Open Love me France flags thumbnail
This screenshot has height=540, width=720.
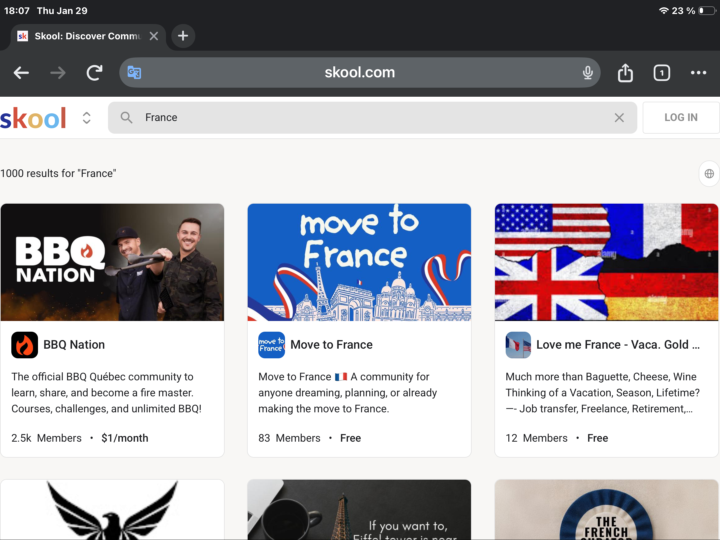coord(607,262)
